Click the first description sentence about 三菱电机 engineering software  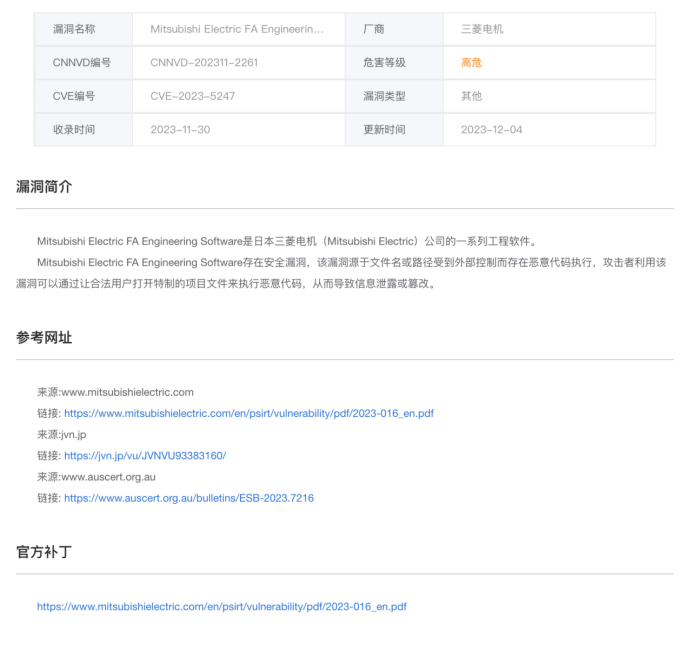287,241
